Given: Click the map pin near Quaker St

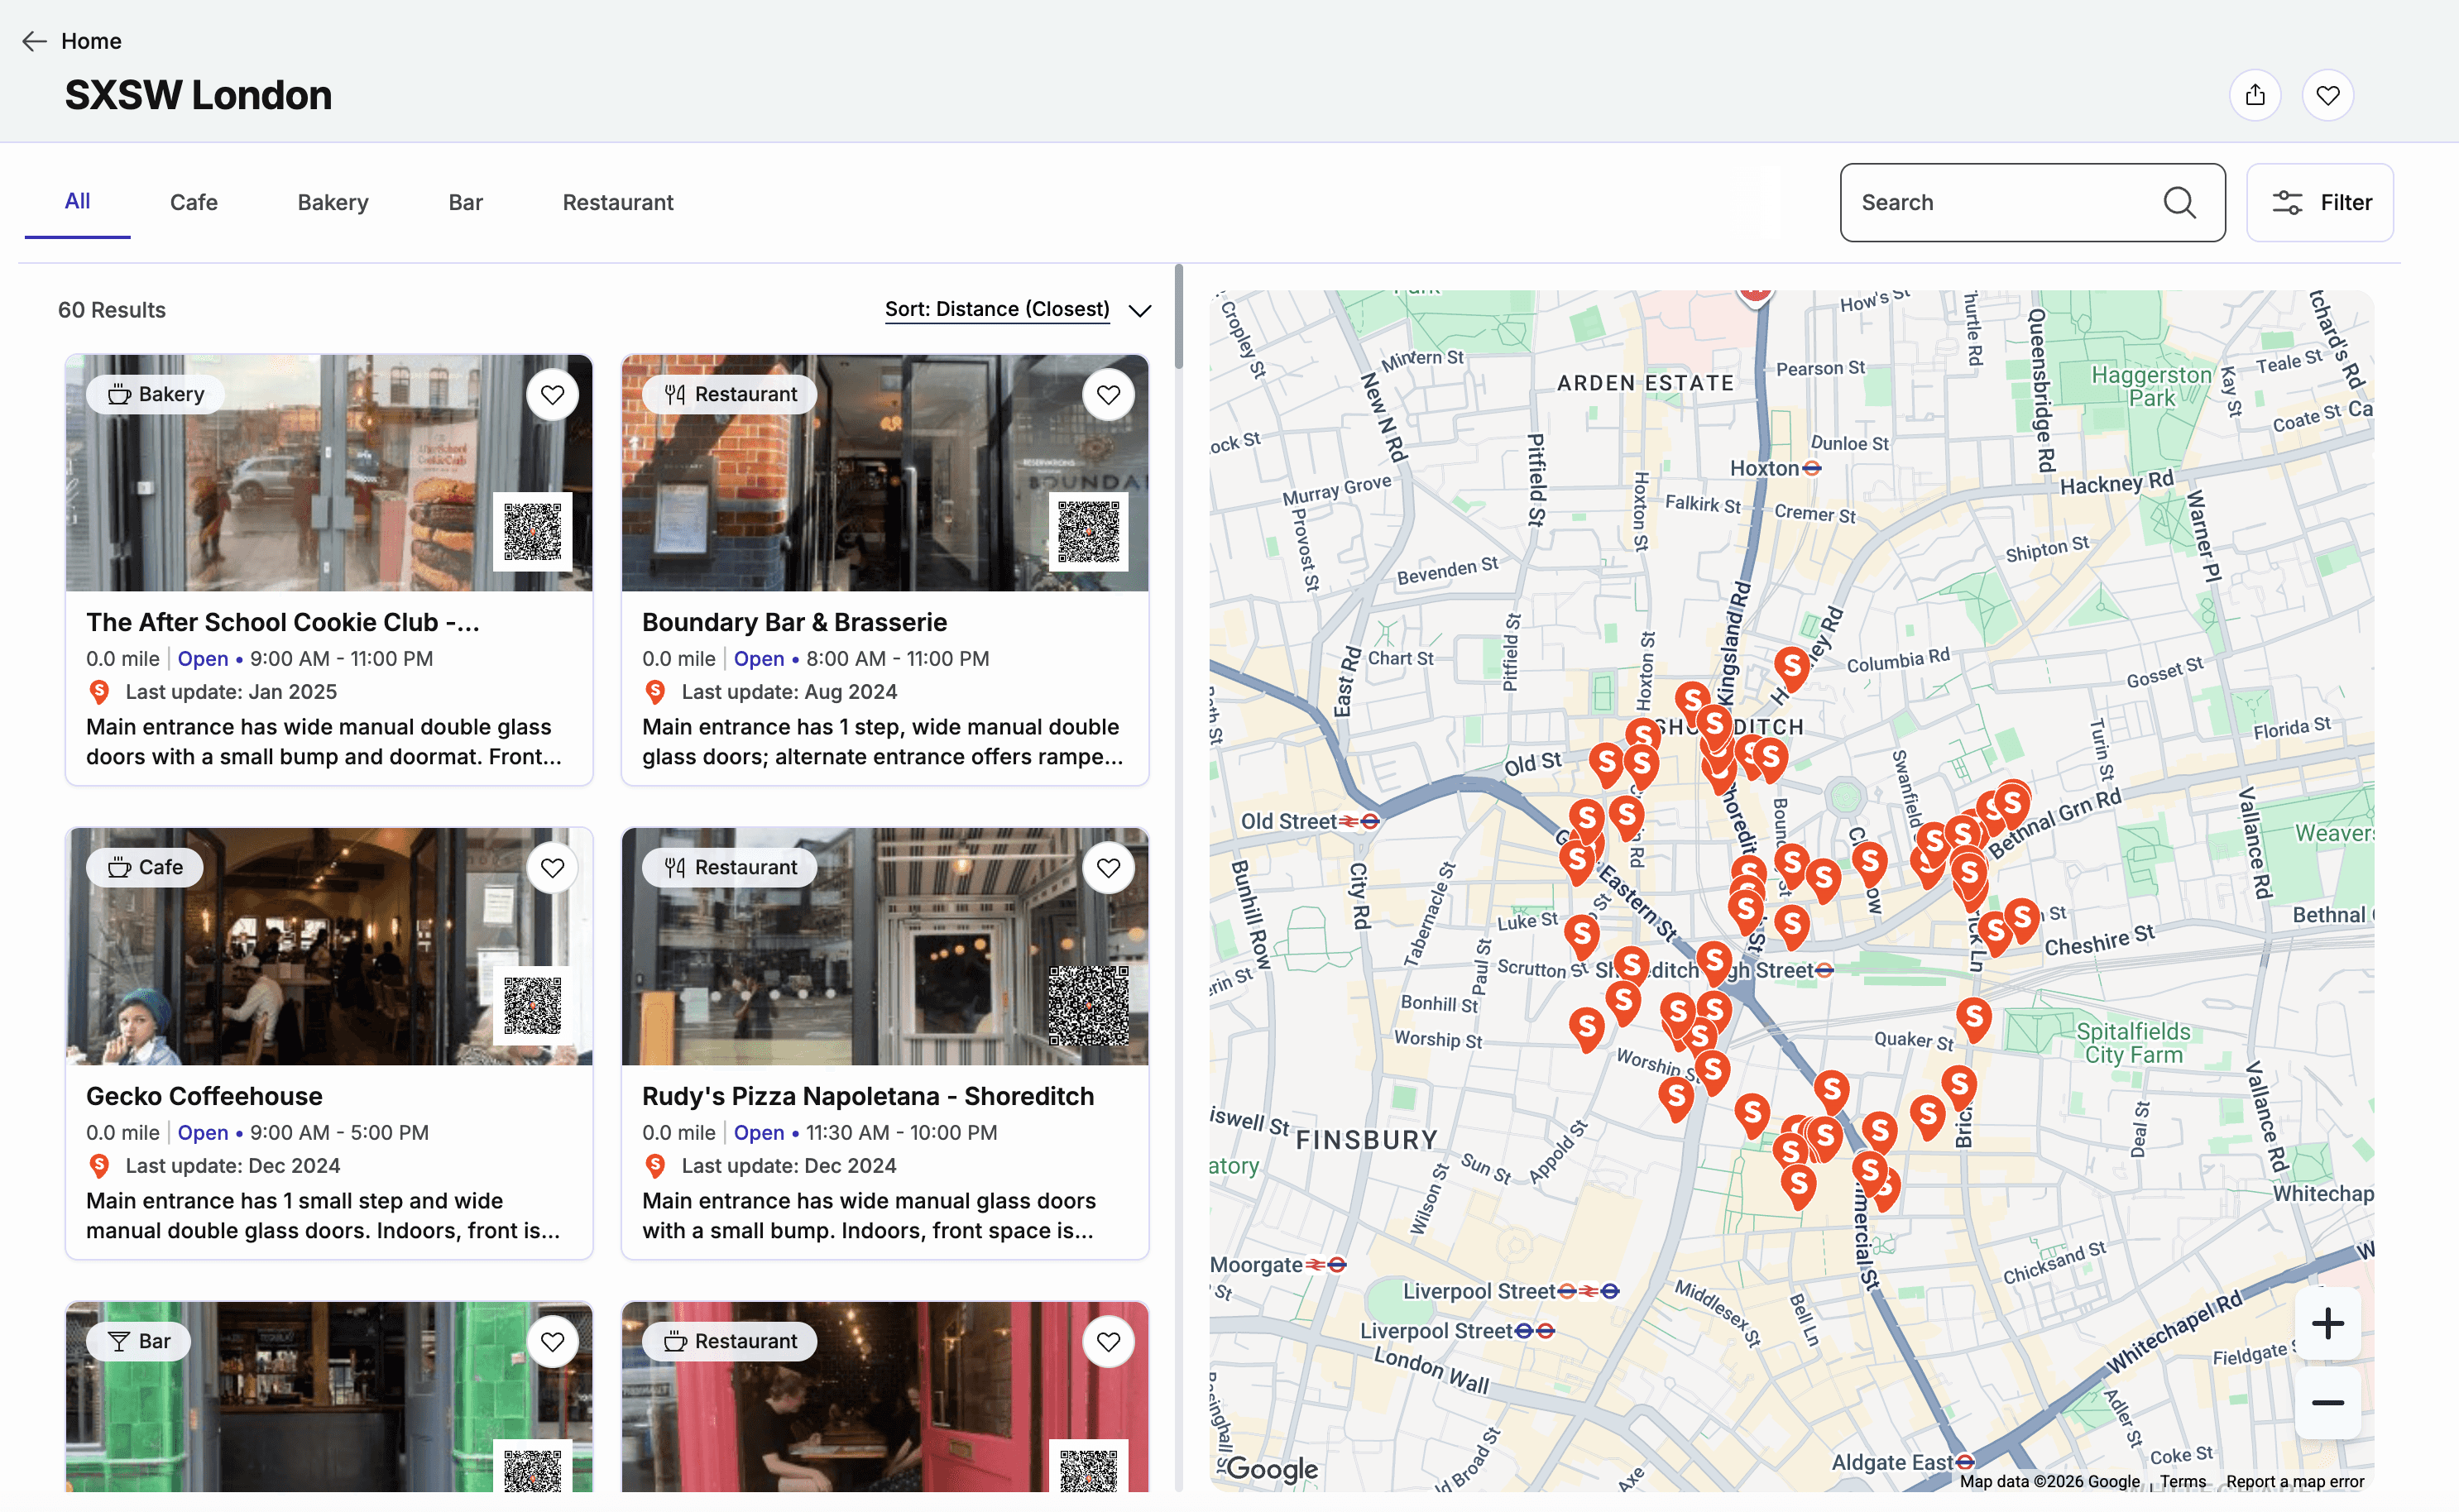Looking at the screenshot, I should [x=1973, y=1017].
